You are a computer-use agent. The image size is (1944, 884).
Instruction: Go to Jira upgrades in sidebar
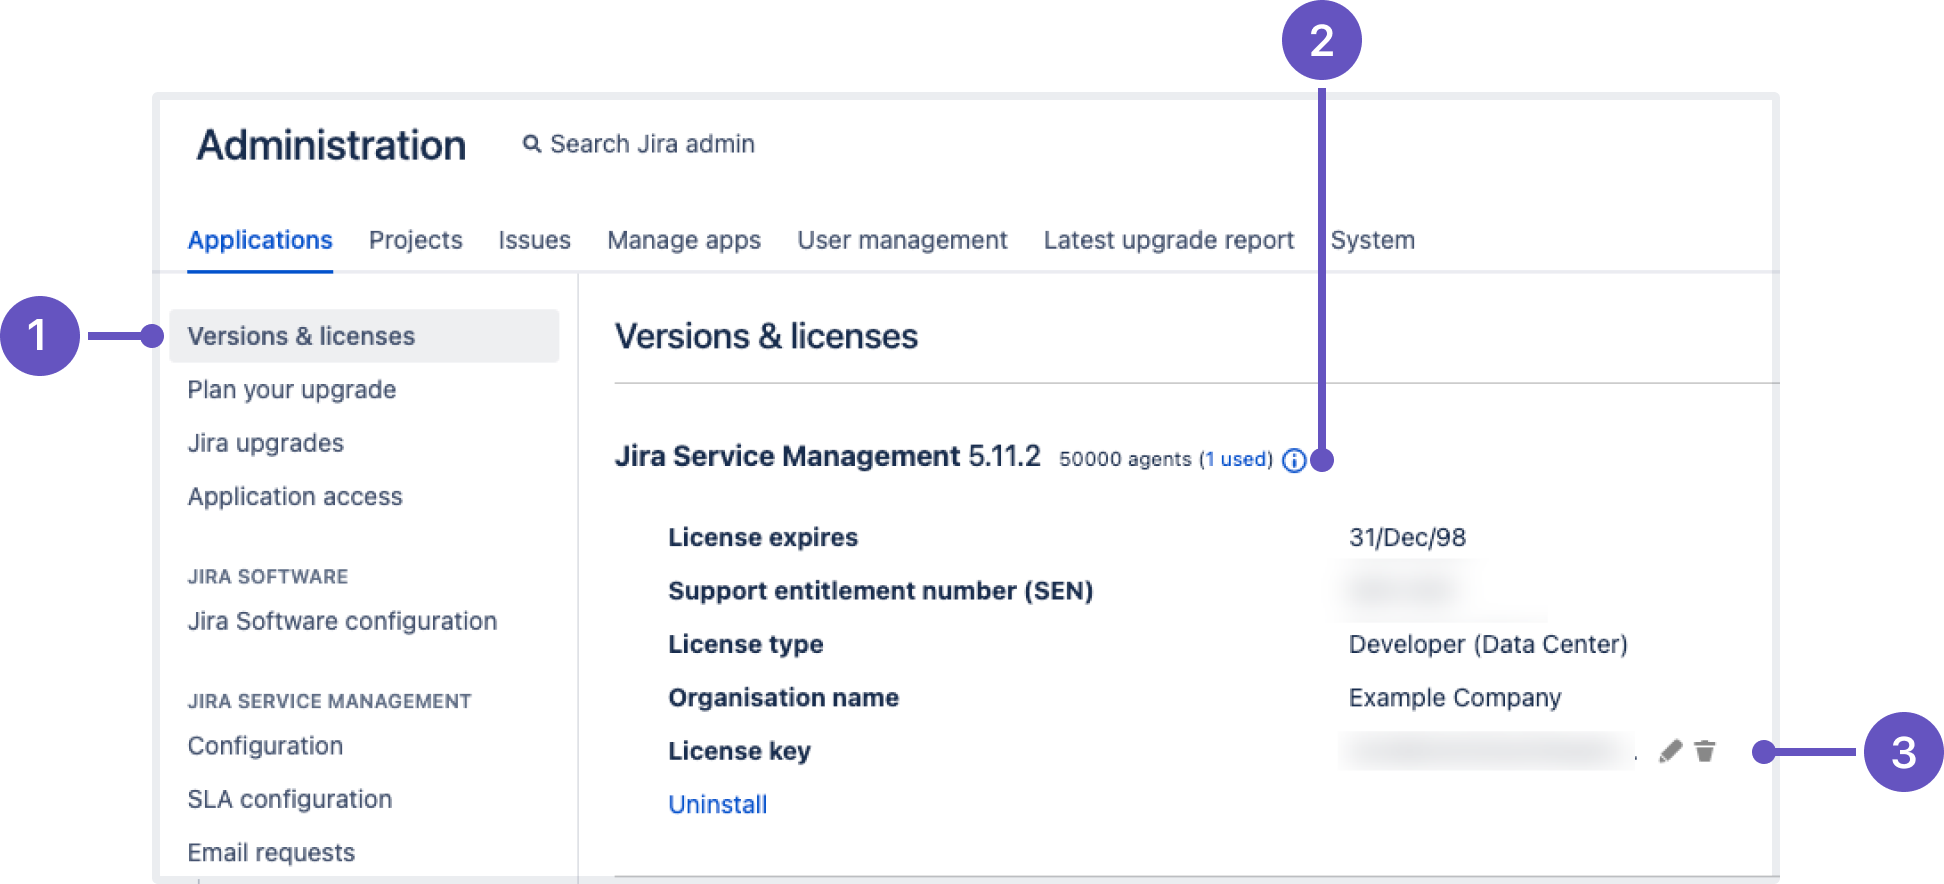pyautogui.click(x=266, y=443)
